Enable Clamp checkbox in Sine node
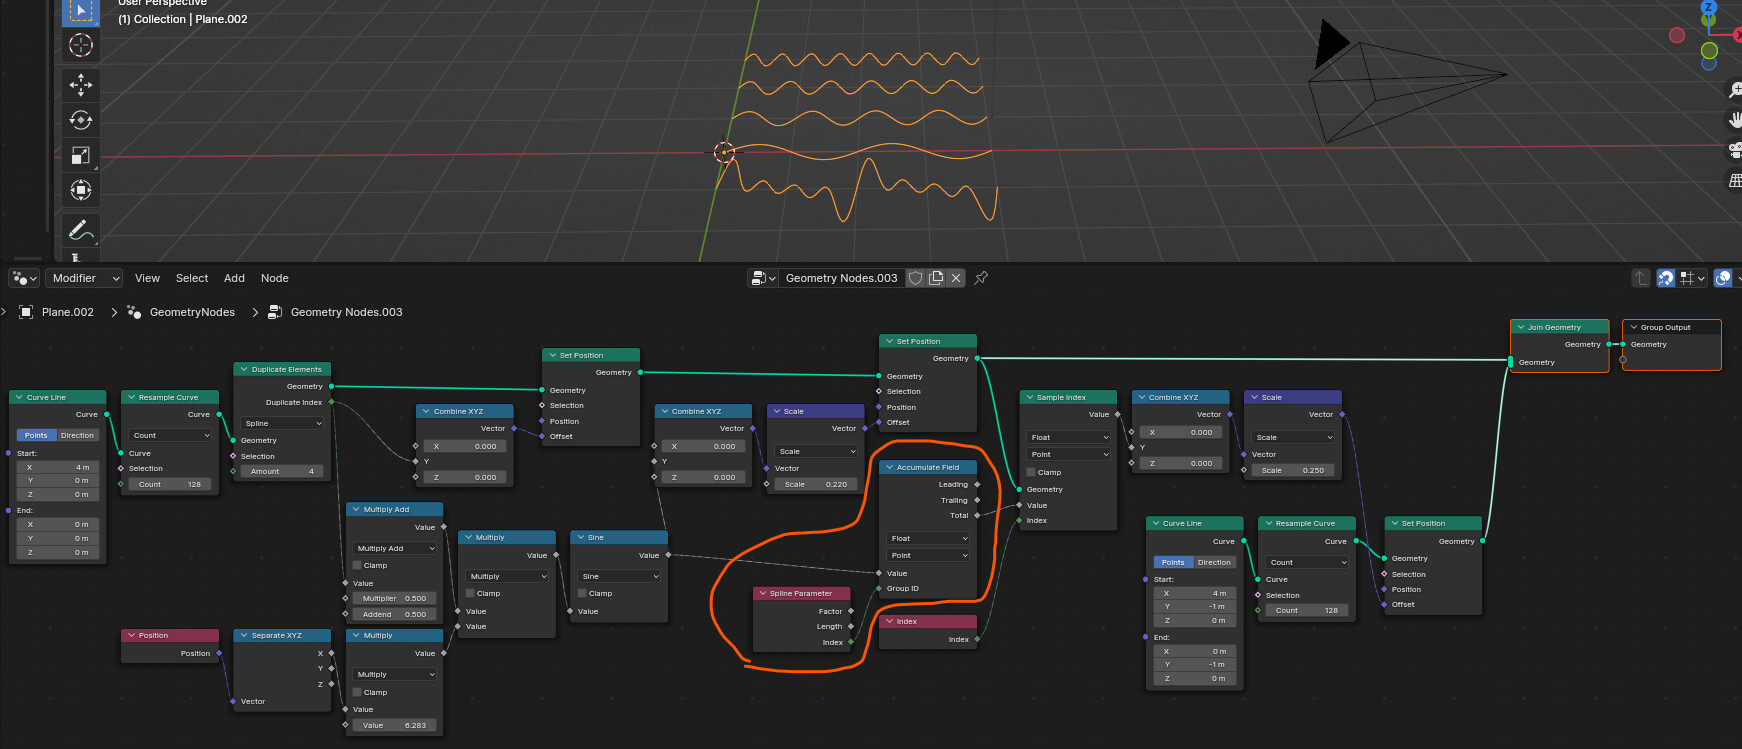This screenshot has height=749, width=1742. pos(582,593)
